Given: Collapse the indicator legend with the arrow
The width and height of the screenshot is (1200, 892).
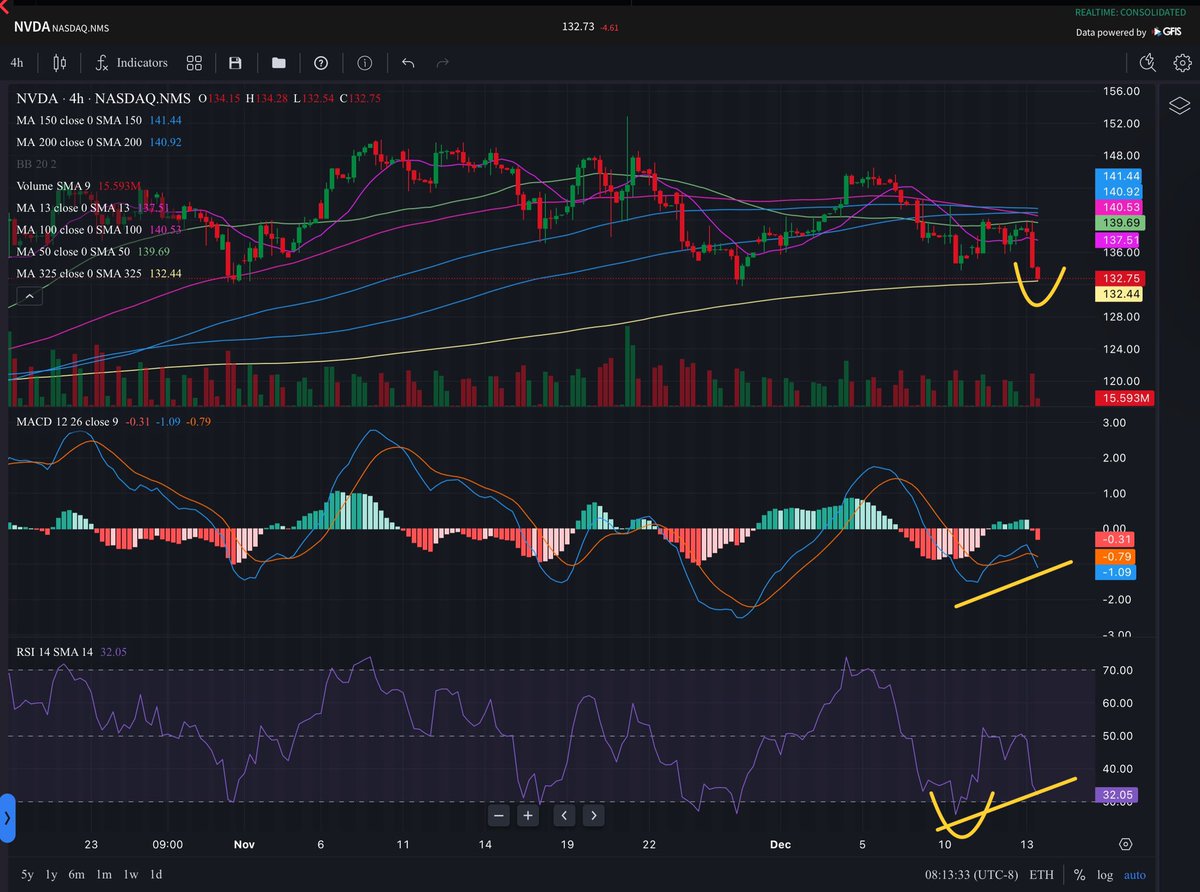Looking at the screenshot, I should pyautogui.click(x=29, y=296).
